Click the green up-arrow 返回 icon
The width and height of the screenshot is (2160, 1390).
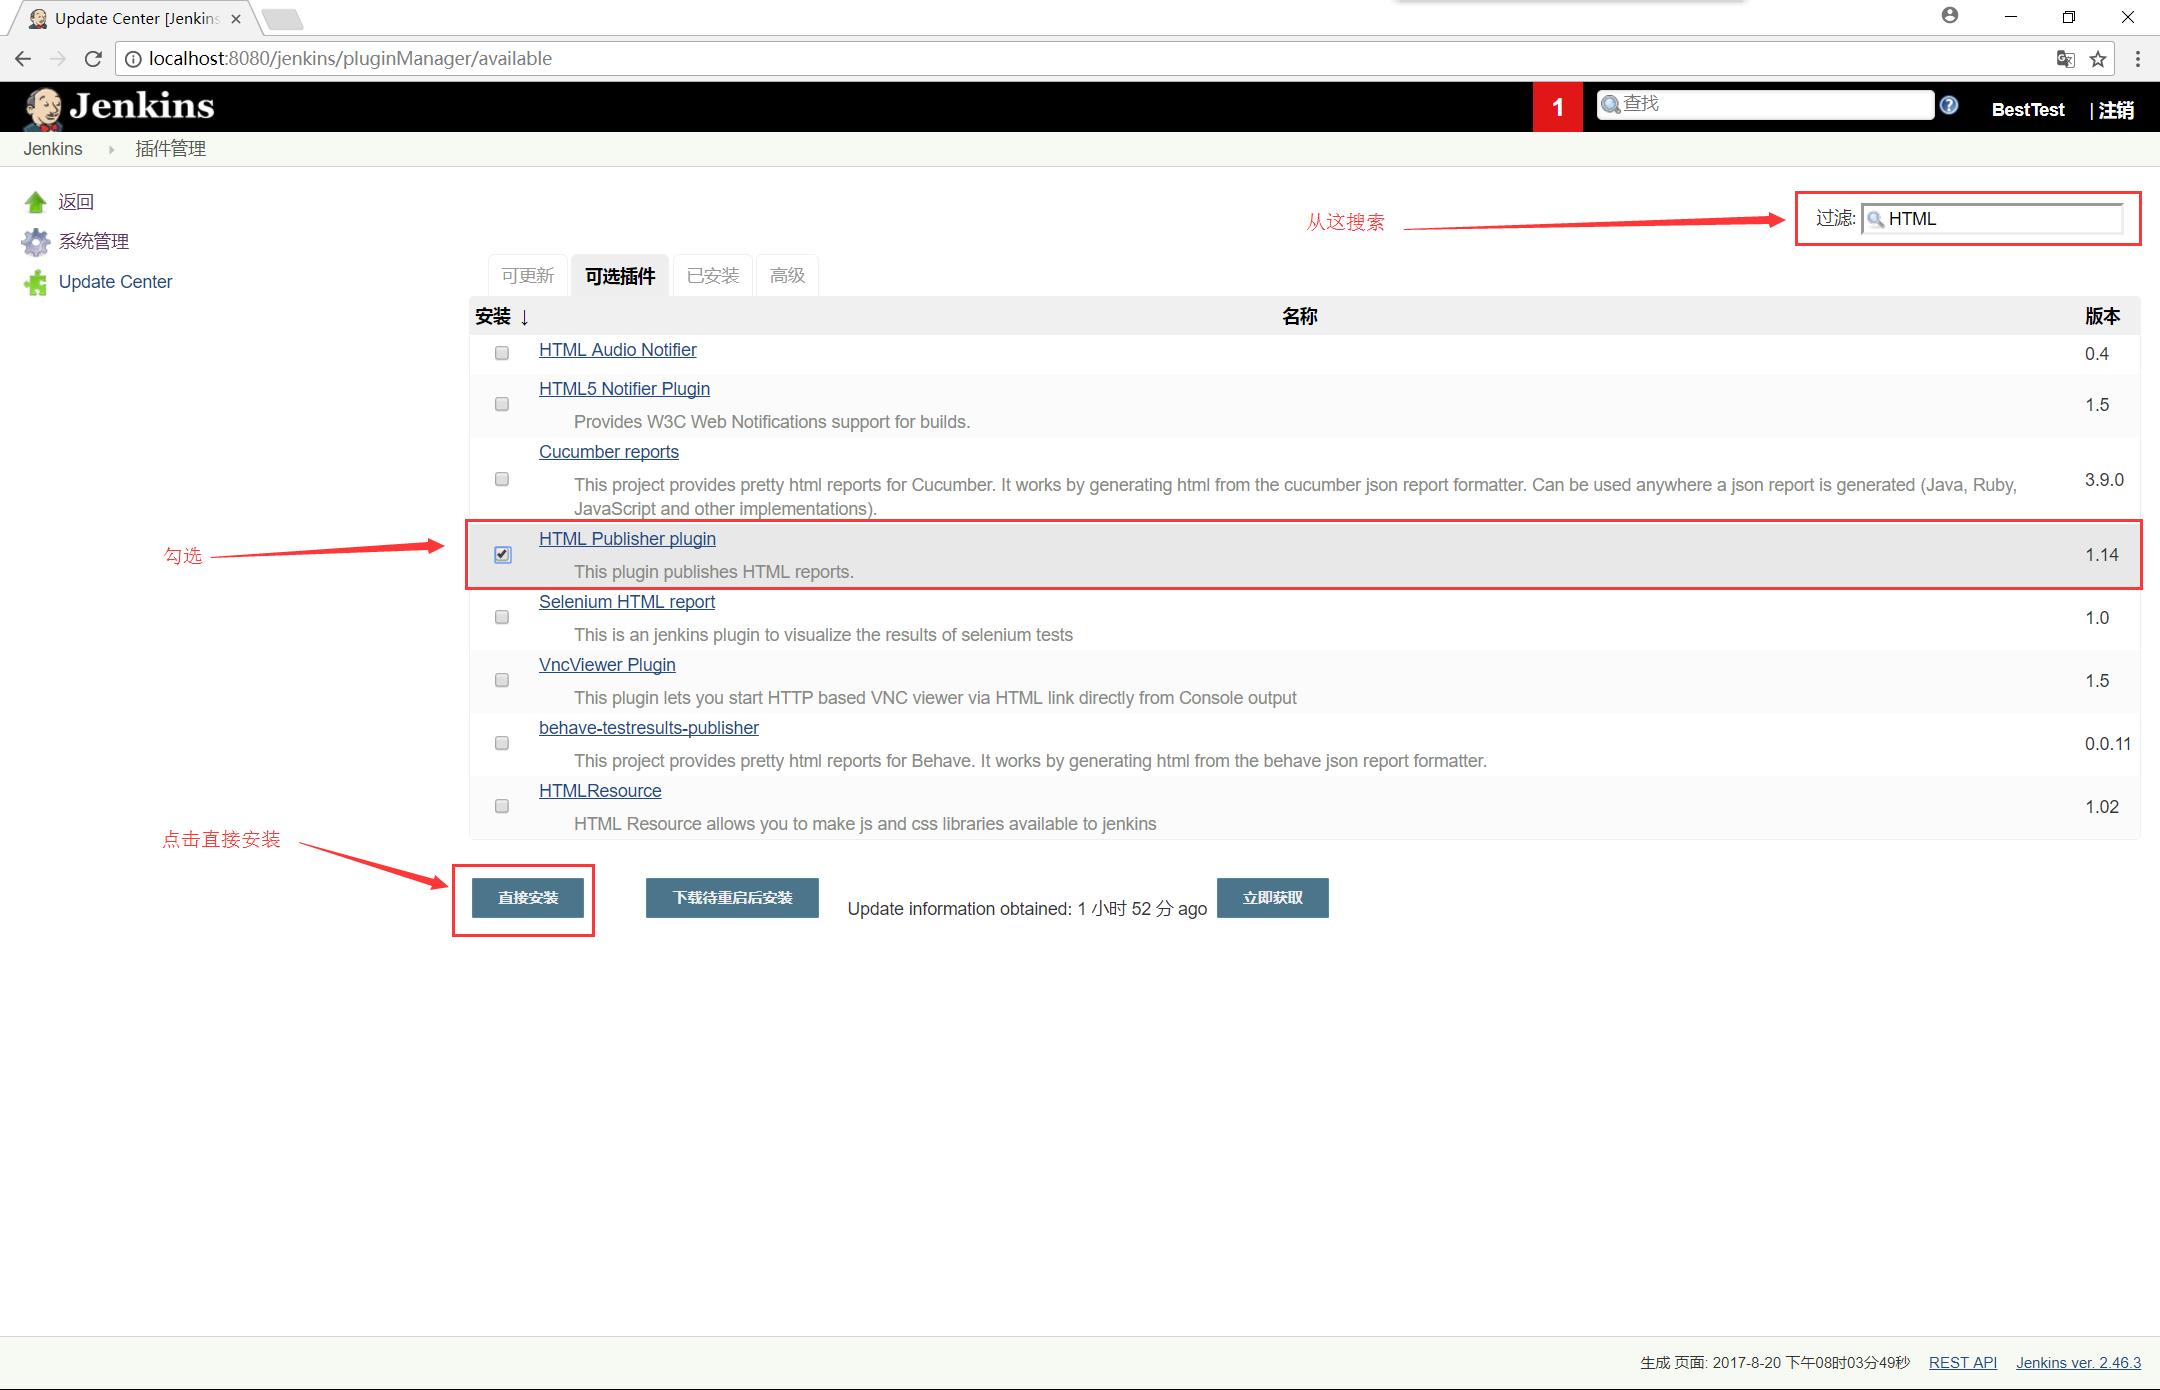click(36, 202)
